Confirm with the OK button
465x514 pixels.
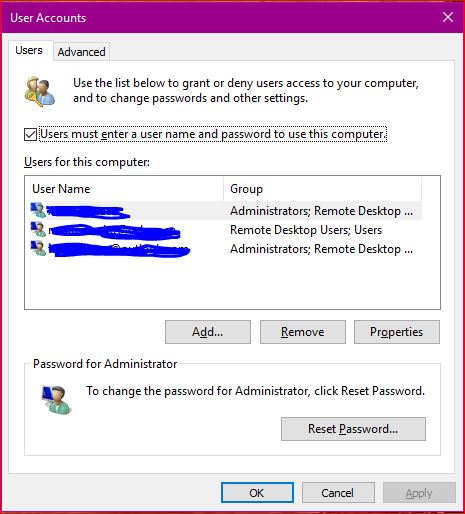257,493
